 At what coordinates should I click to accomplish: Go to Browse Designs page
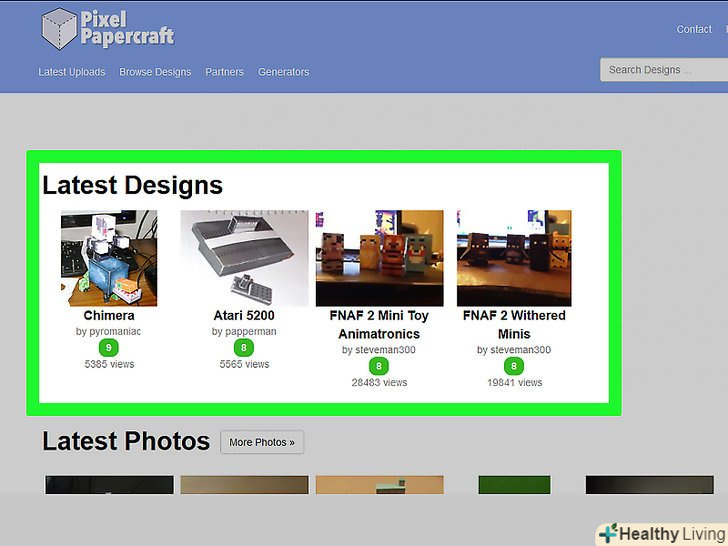coord(155,72)
